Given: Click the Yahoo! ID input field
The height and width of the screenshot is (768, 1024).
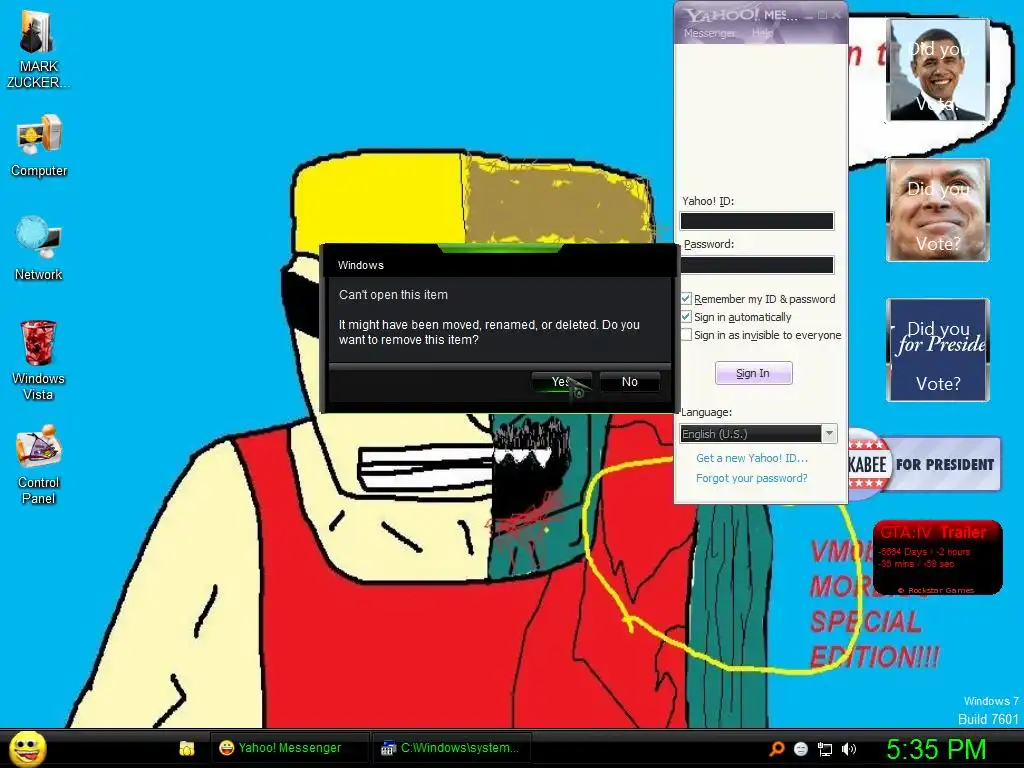Looking at the screenshot, I should (757, 221).
